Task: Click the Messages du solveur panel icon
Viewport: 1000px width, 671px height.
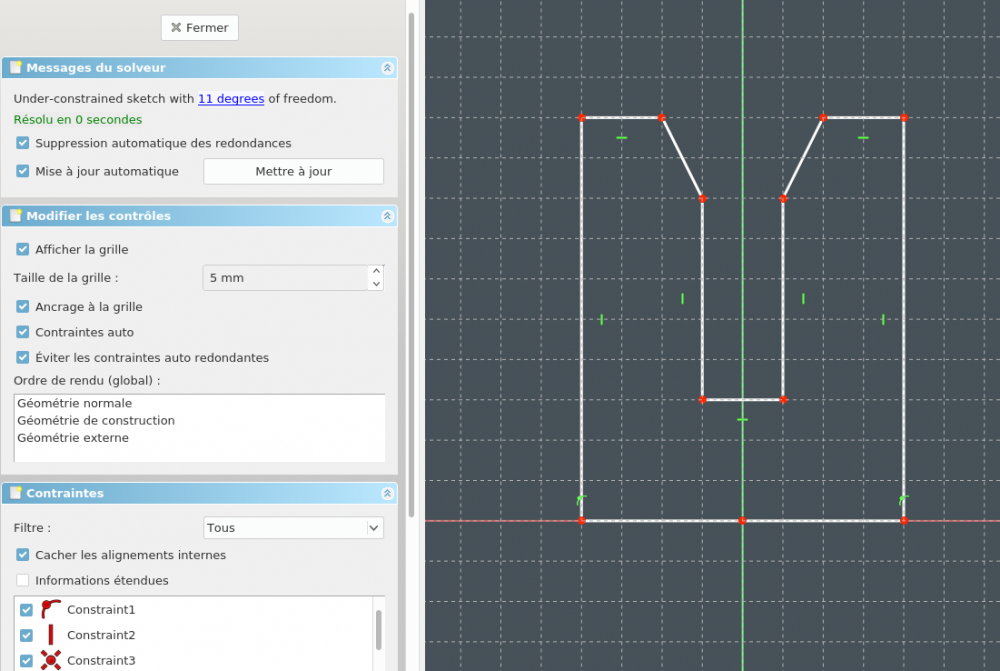Action: pos(15,67)
